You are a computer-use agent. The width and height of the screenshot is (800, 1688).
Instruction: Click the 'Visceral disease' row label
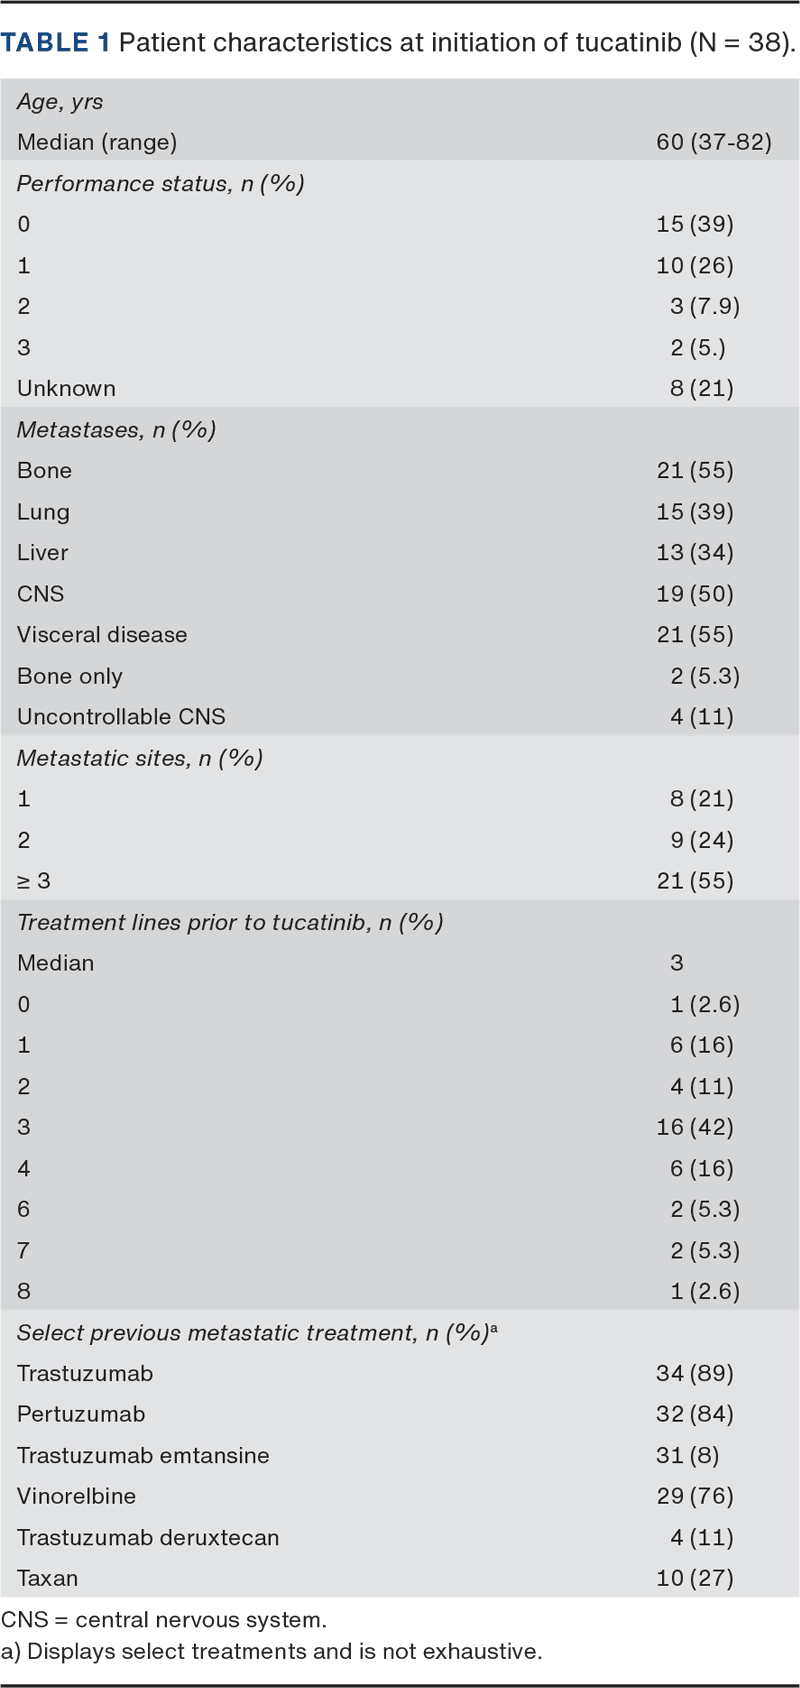tap(102, 635)
